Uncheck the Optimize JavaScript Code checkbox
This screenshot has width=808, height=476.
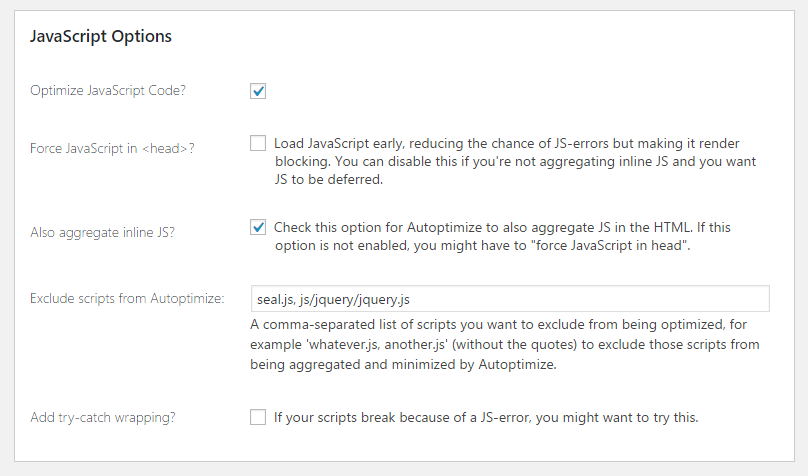[x=258, y=91]
